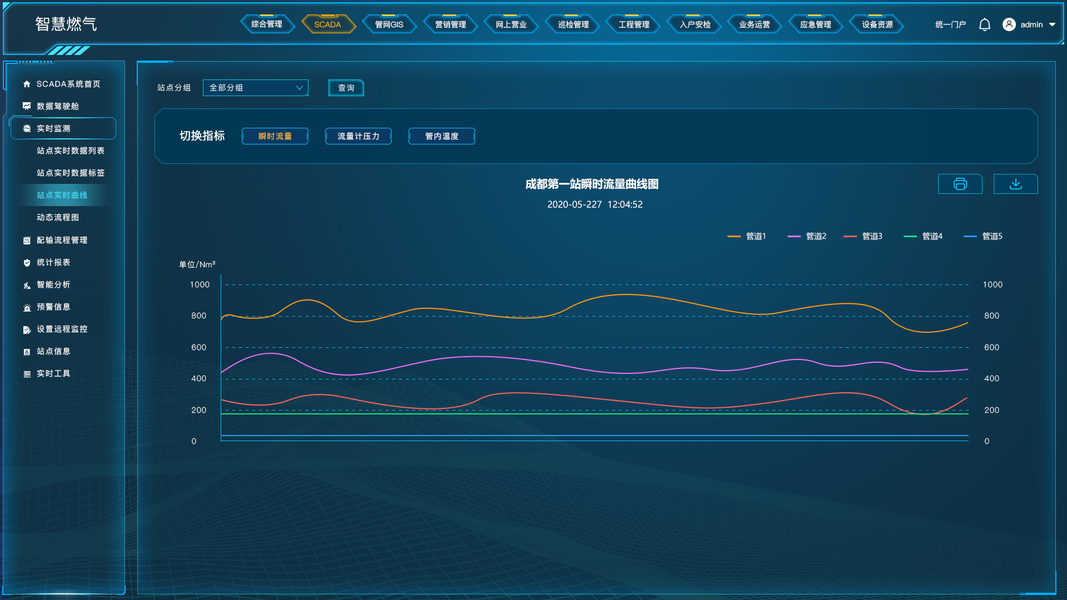Open the 全部分组 station group dropdown
This screenshot has height=600, width=1067.
point(255,88)
